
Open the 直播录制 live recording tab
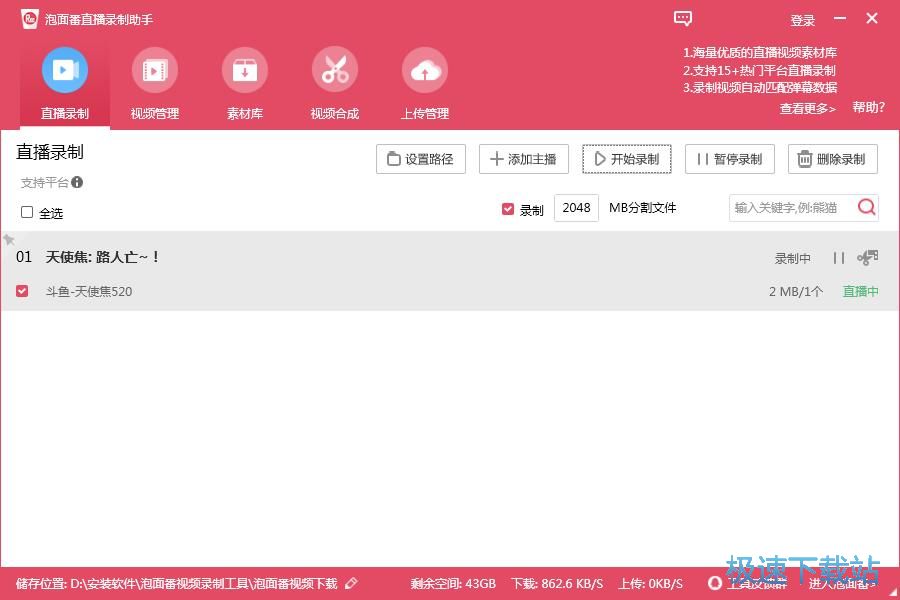(65, 84)
